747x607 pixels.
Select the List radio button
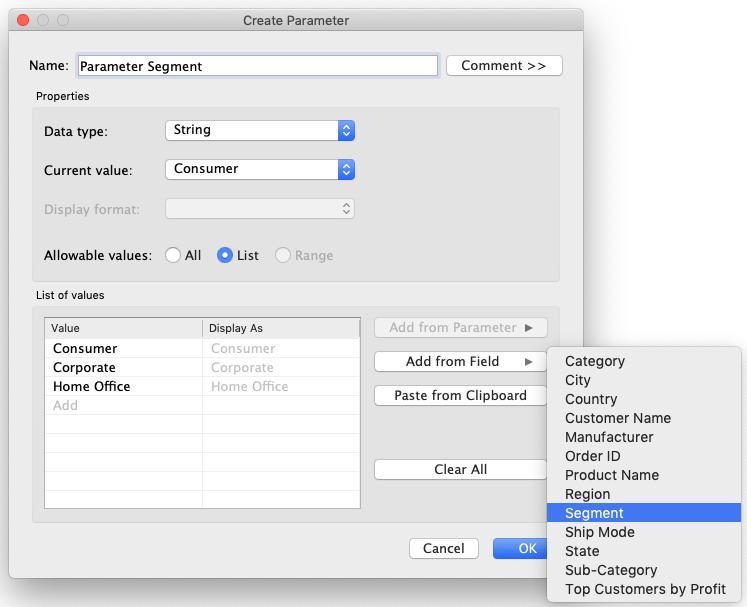tap(225, 255)
